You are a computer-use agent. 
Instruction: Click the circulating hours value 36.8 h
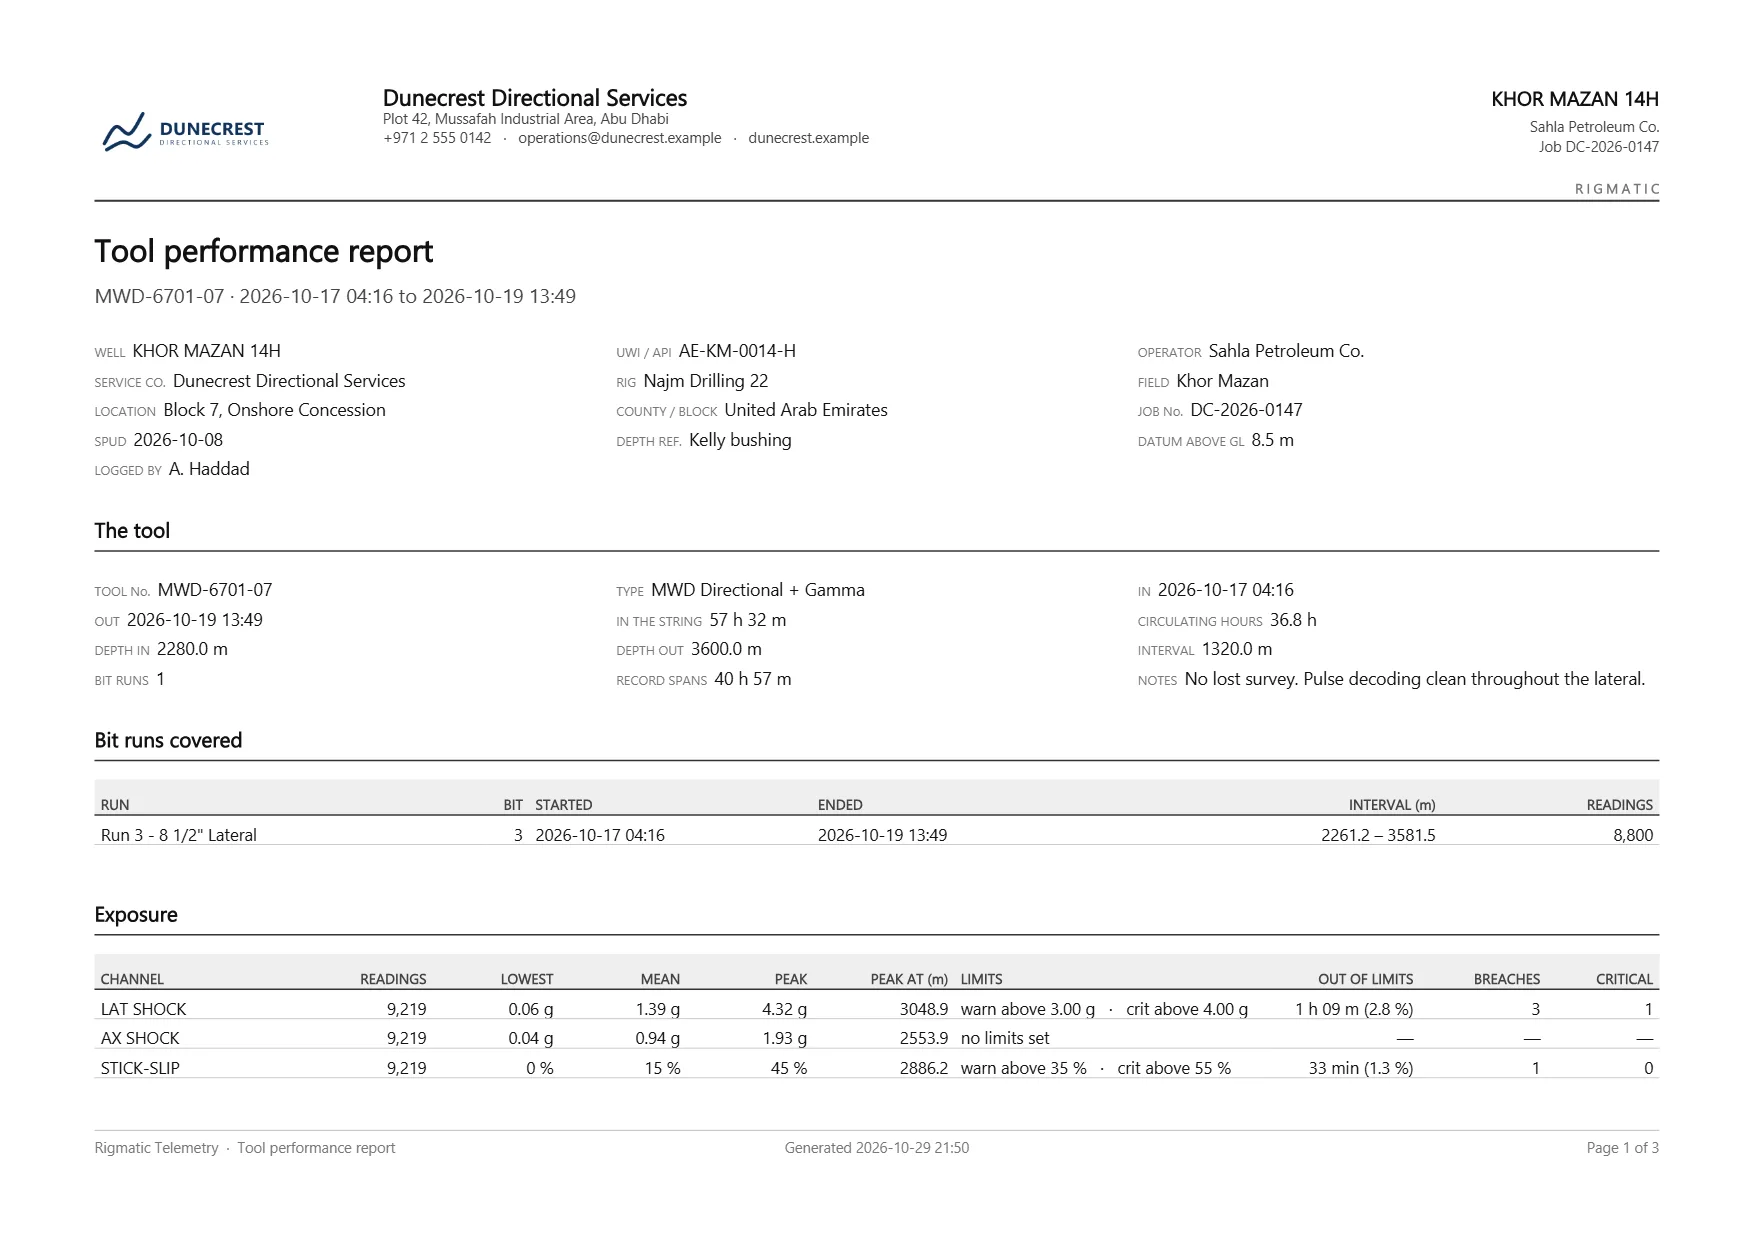[x=1293, y=620]
